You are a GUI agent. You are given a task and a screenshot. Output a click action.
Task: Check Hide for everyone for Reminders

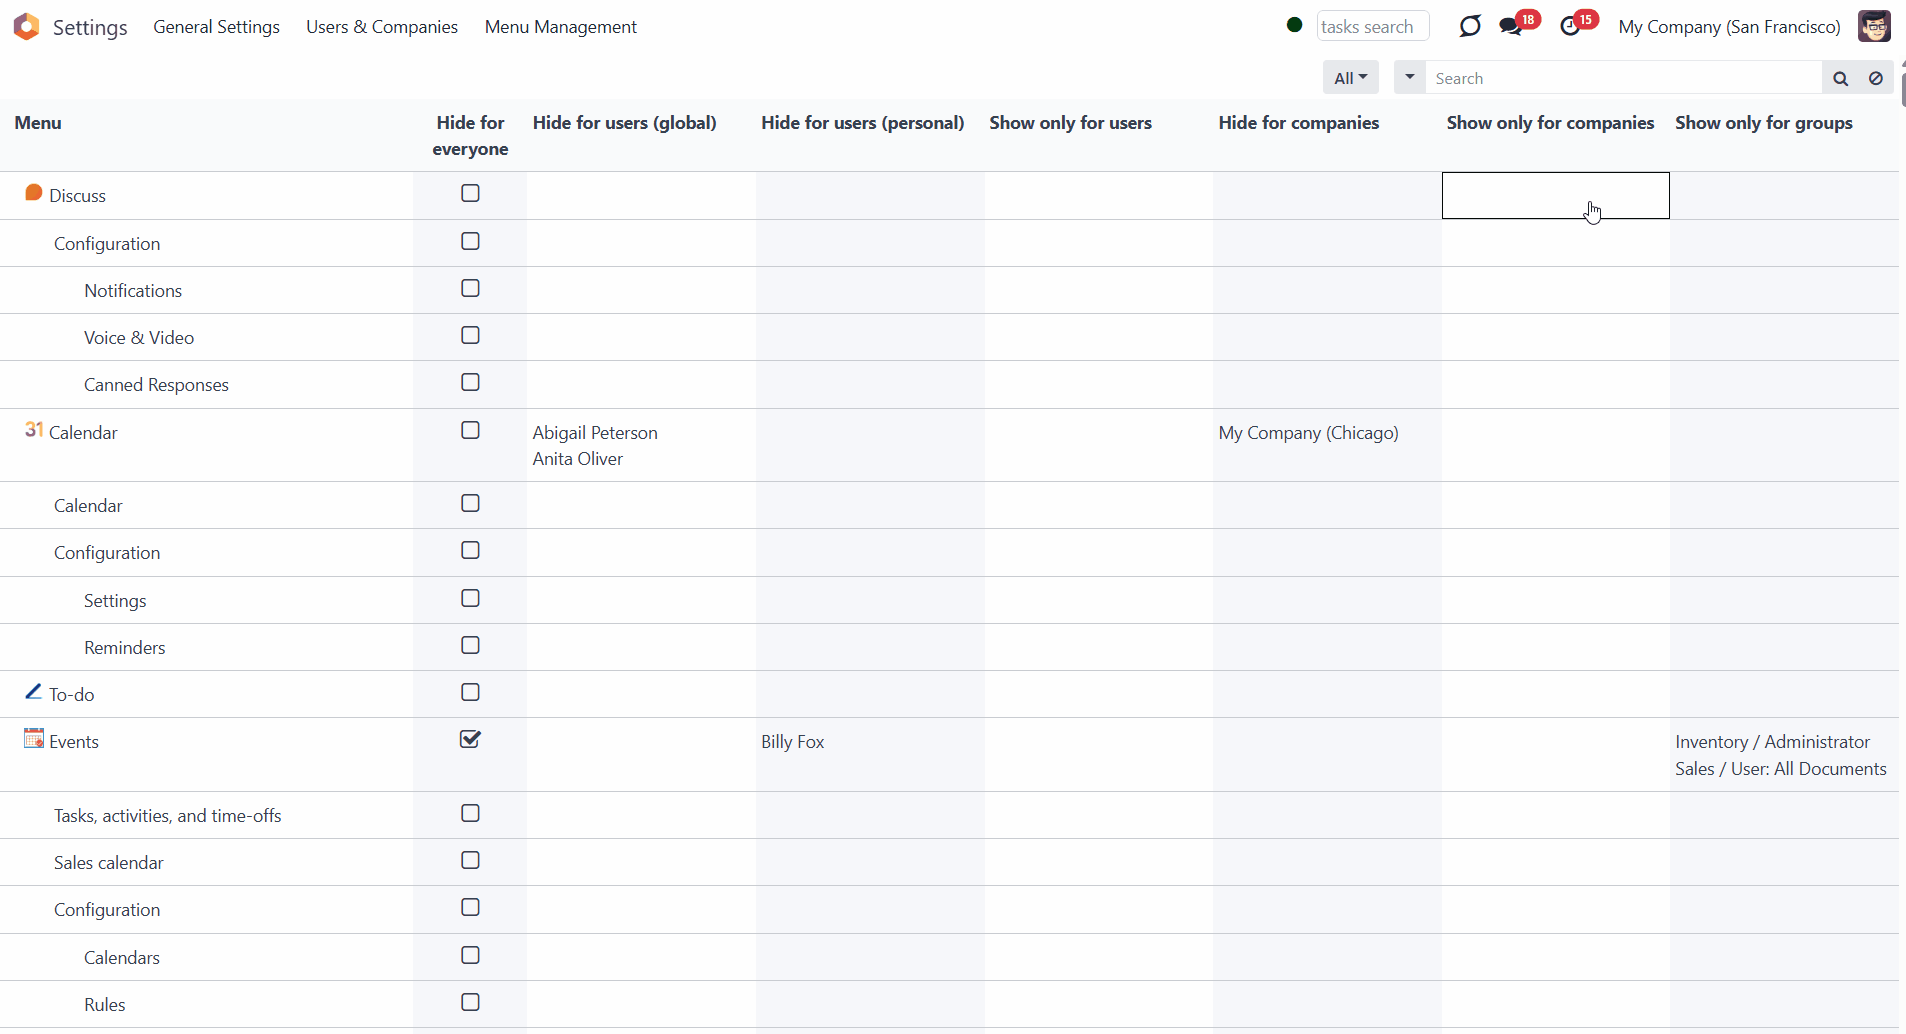click(470, 645)
